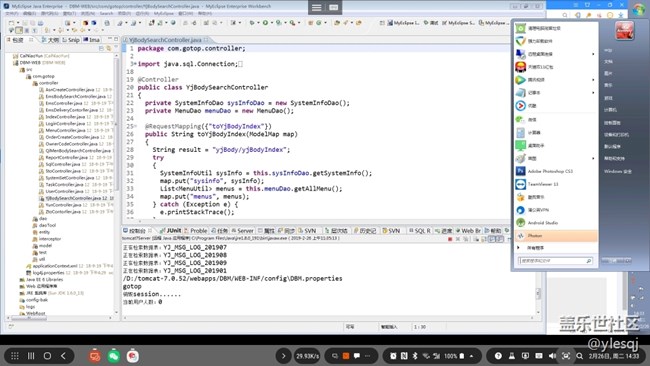Open the Server tab in the bottom panel
This screenshot has width=650, height=366.
click(x=243, y=230)
